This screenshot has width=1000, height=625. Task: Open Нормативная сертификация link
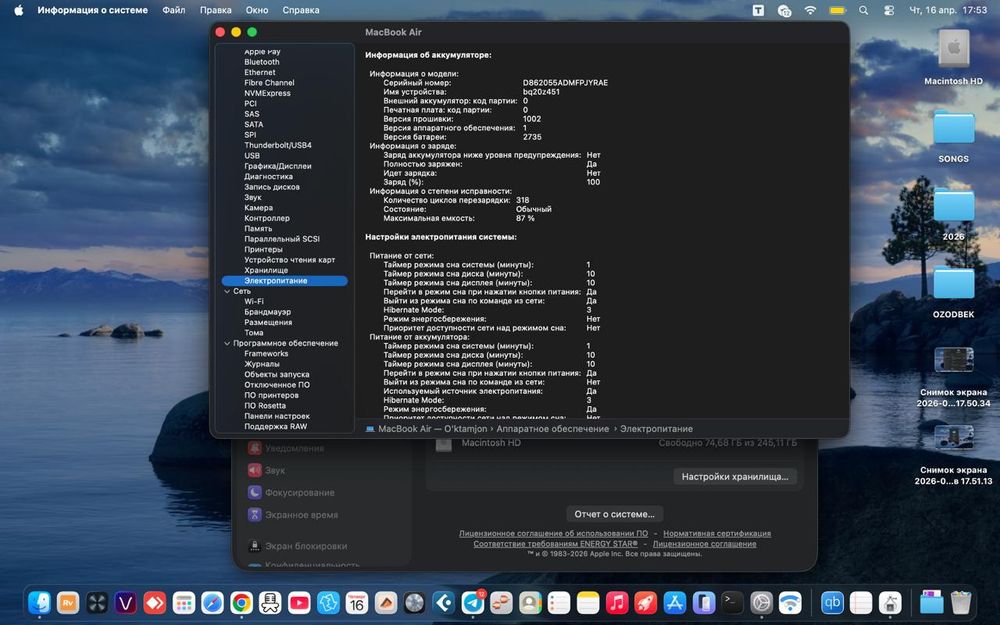click(717, 533)
